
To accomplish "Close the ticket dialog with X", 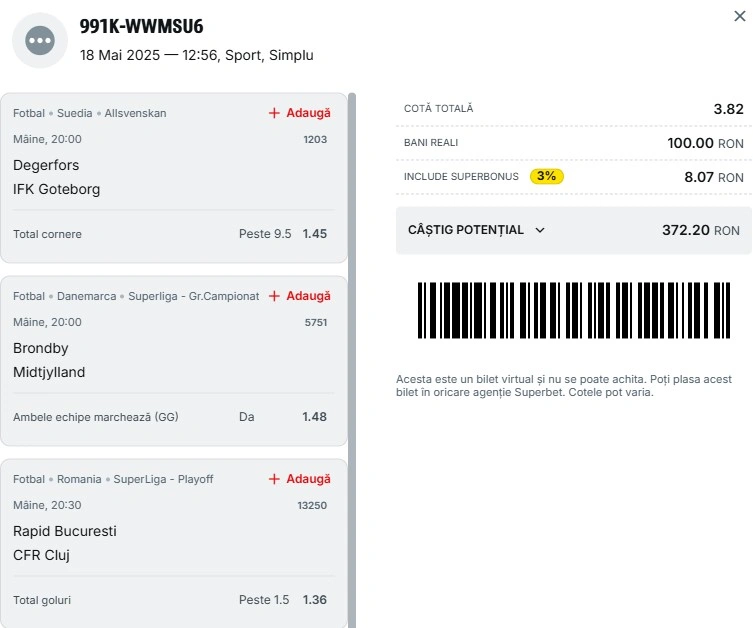I will (x=740, y=16).
